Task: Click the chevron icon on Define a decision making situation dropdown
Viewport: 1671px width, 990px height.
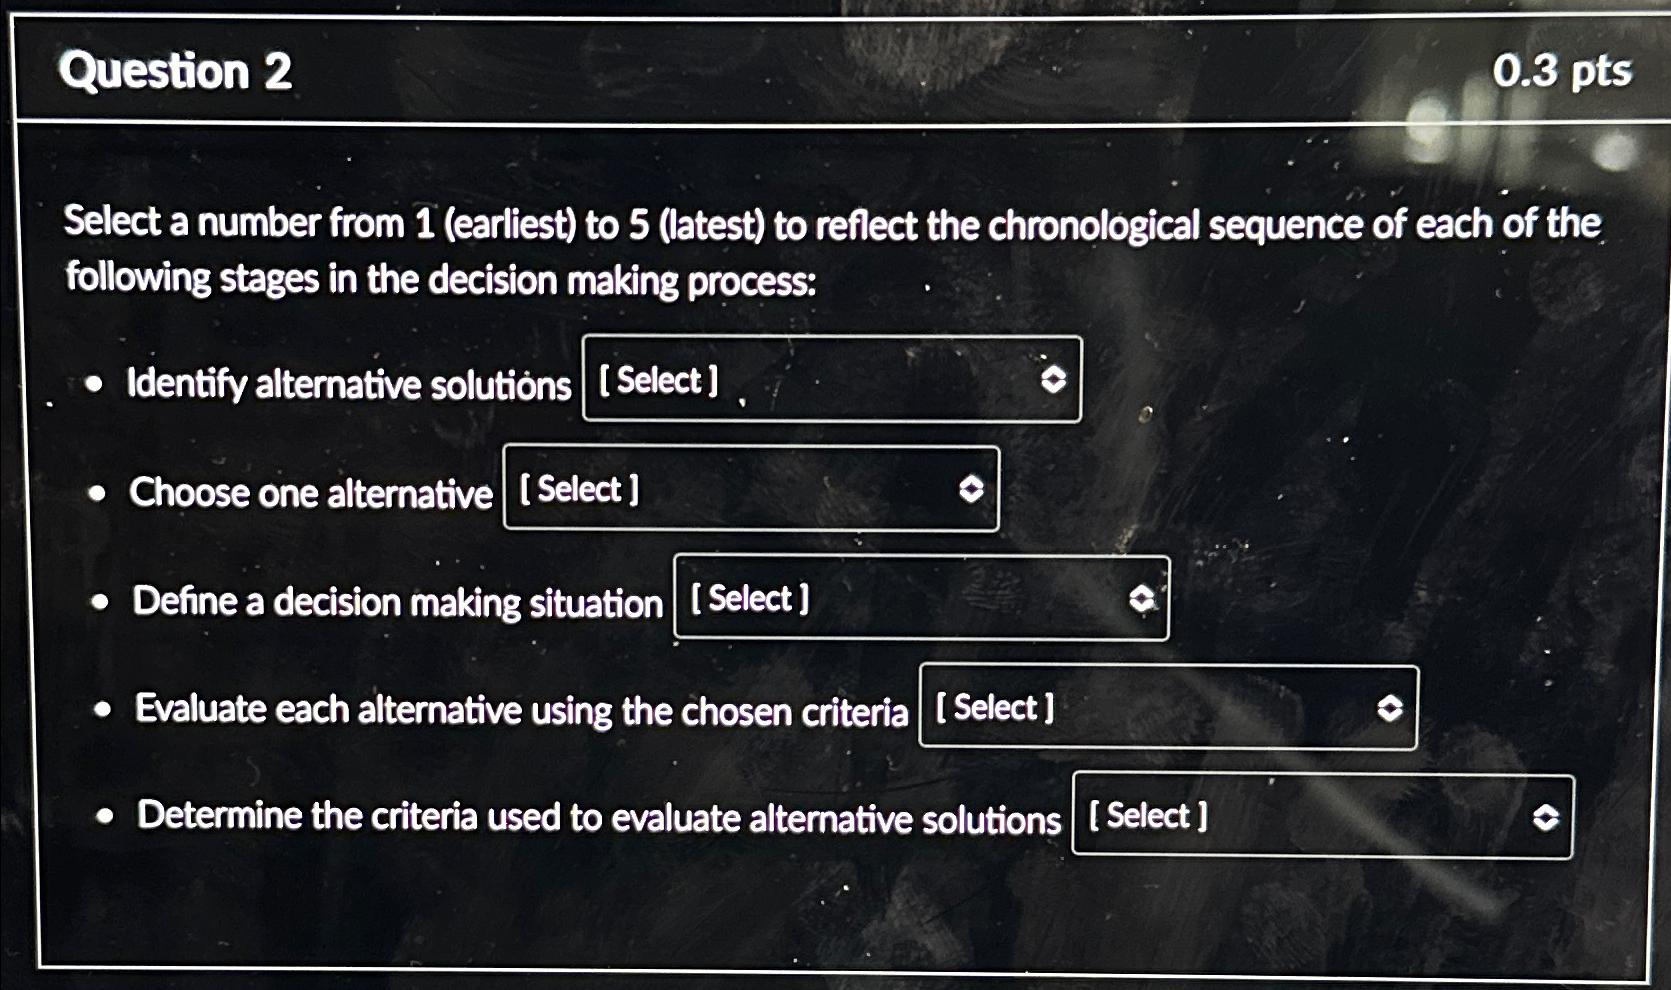Action: click(1143, 598)
